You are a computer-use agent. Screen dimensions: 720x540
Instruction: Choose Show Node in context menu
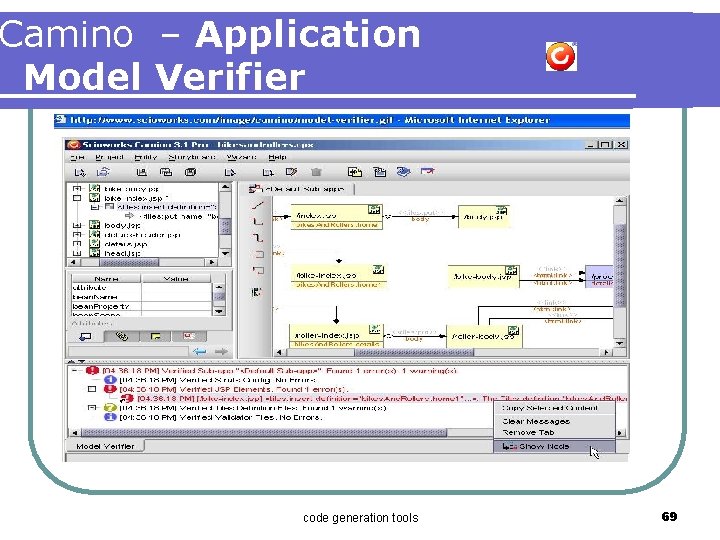[x=554, y=446]
